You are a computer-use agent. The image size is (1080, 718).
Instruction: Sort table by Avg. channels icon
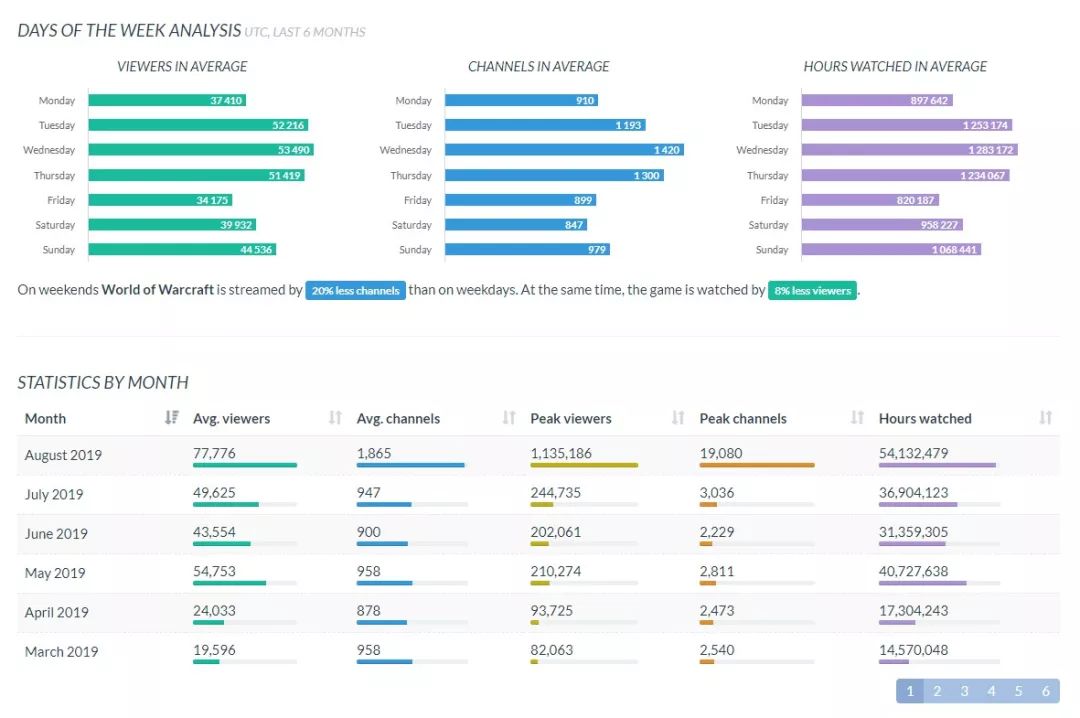(509, 418)
